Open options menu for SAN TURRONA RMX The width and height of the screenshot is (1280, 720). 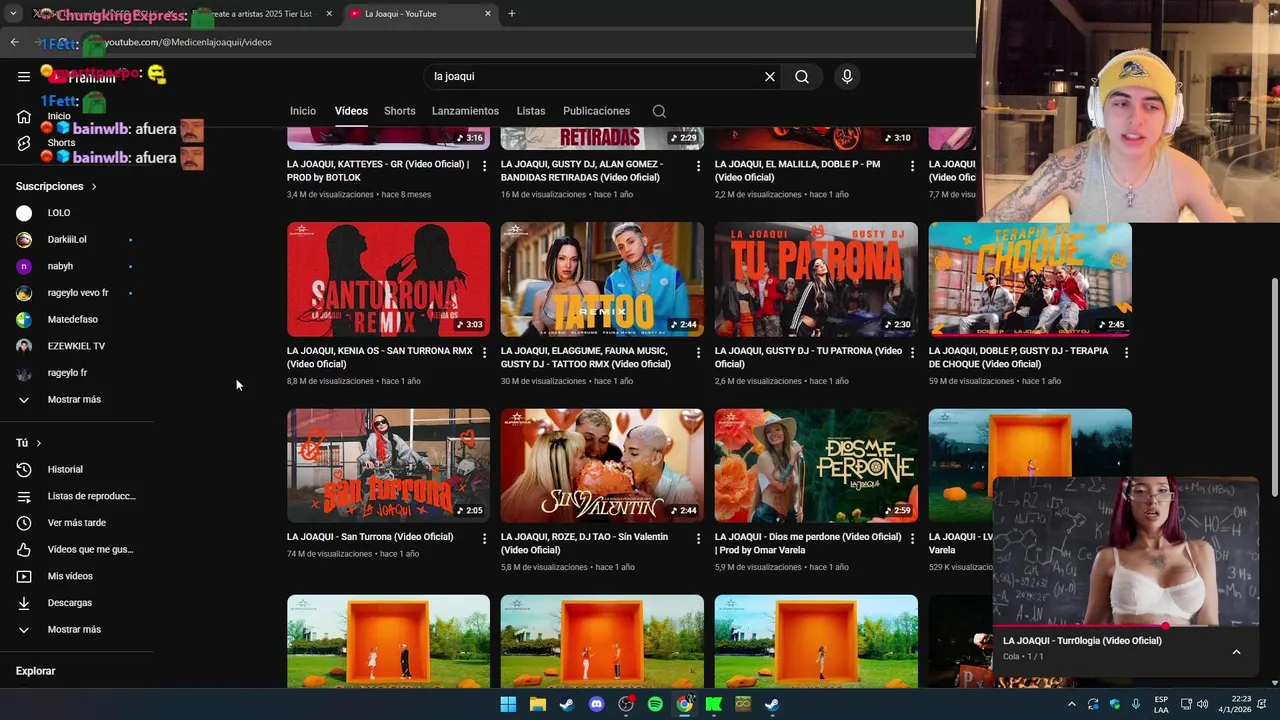pyautogui.click(x=485, y=352)
